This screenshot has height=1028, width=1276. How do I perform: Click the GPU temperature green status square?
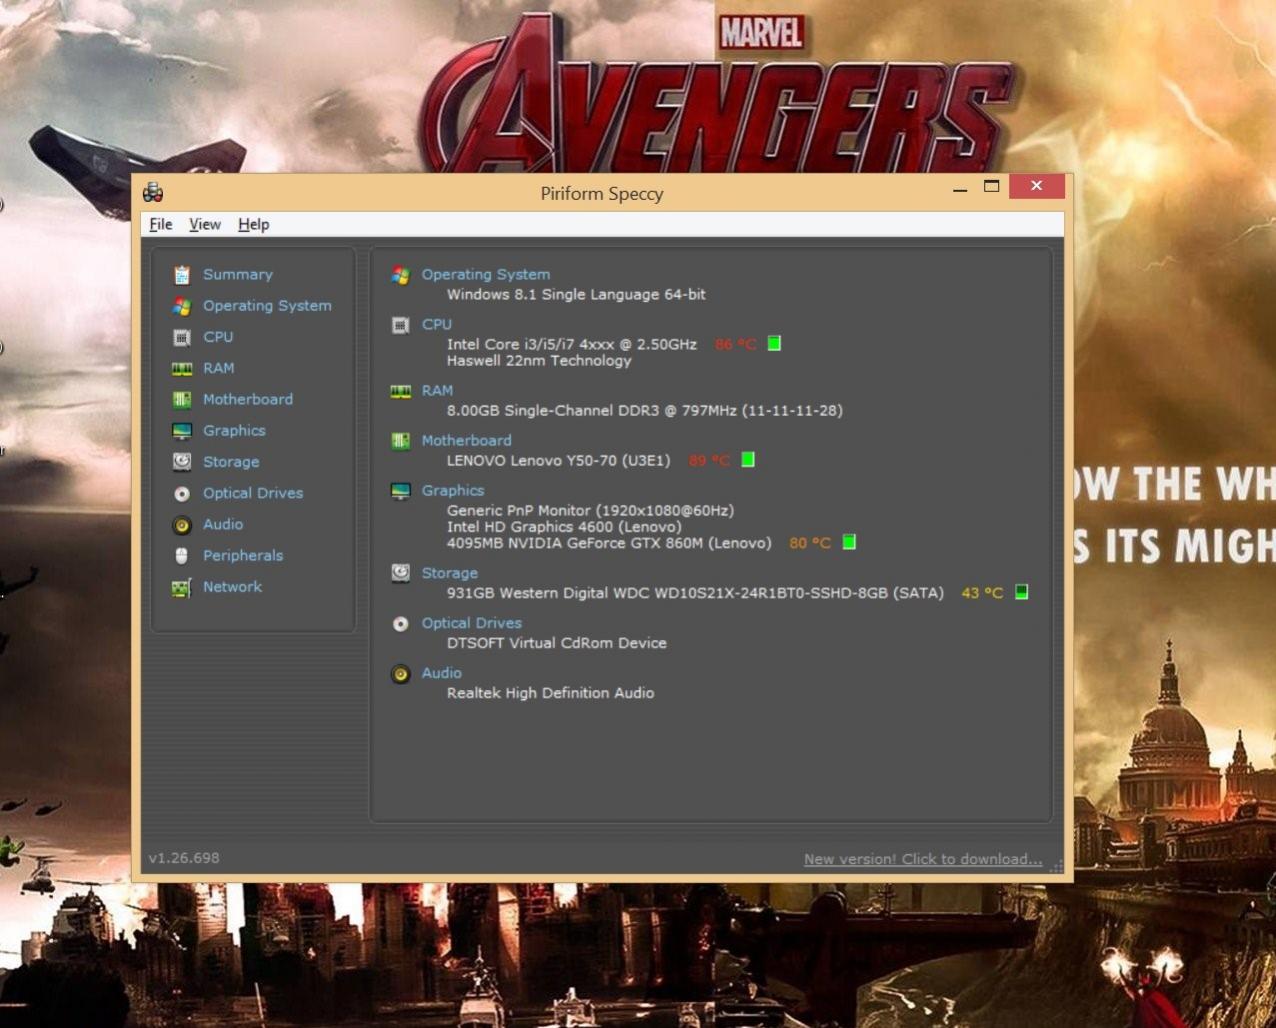tap(849, 542)
